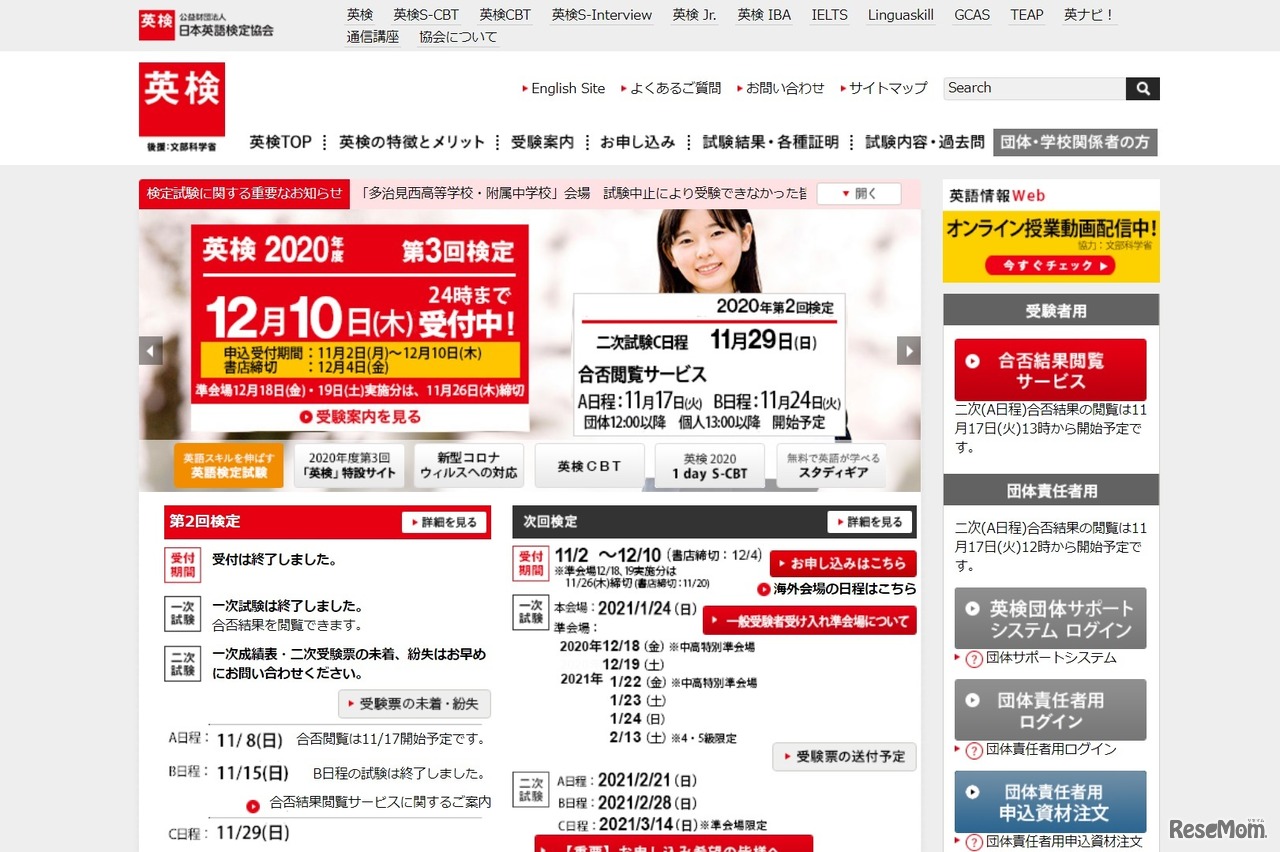Click the left carousel navigation arrow

point(149,351)
